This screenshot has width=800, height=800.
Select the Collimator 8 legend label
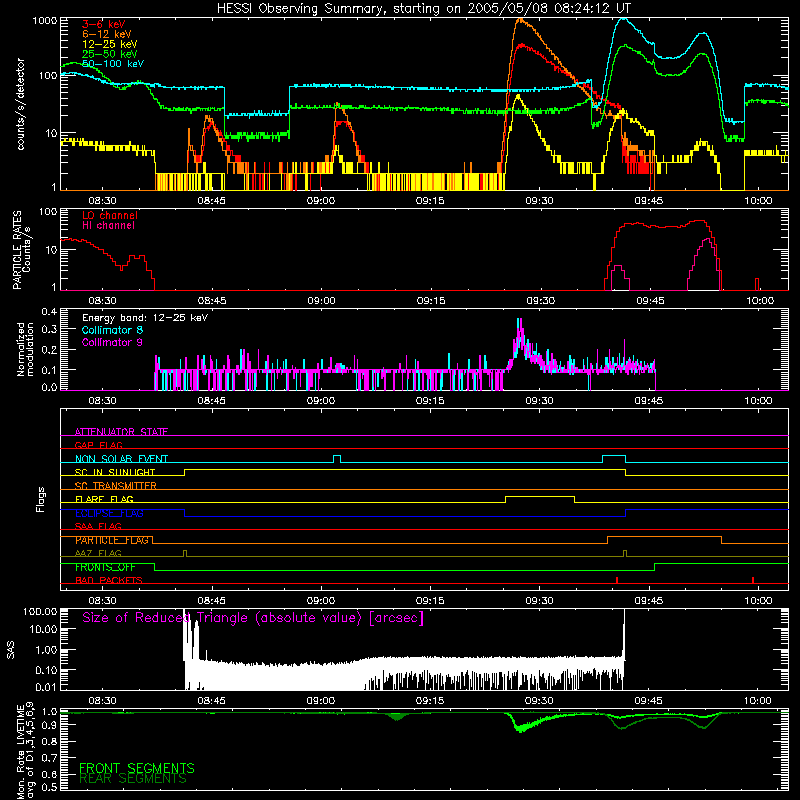[x=112, y=330]
